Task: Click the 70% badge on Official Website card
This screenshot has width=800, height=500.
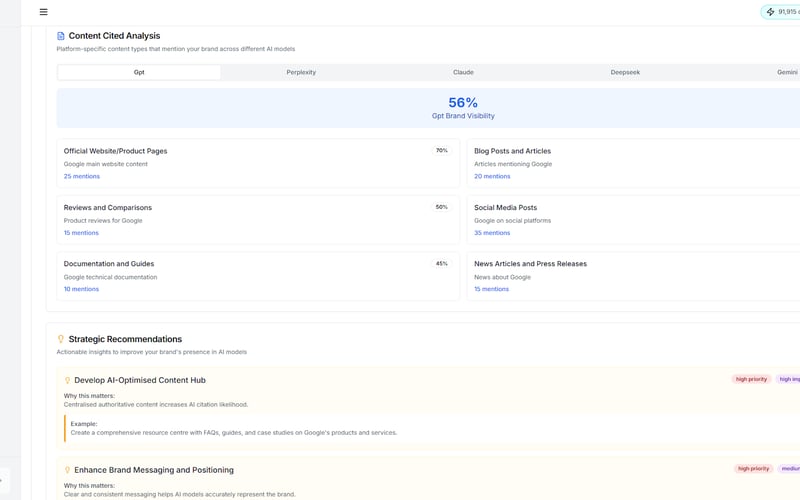Action: (x=442, y=151)
